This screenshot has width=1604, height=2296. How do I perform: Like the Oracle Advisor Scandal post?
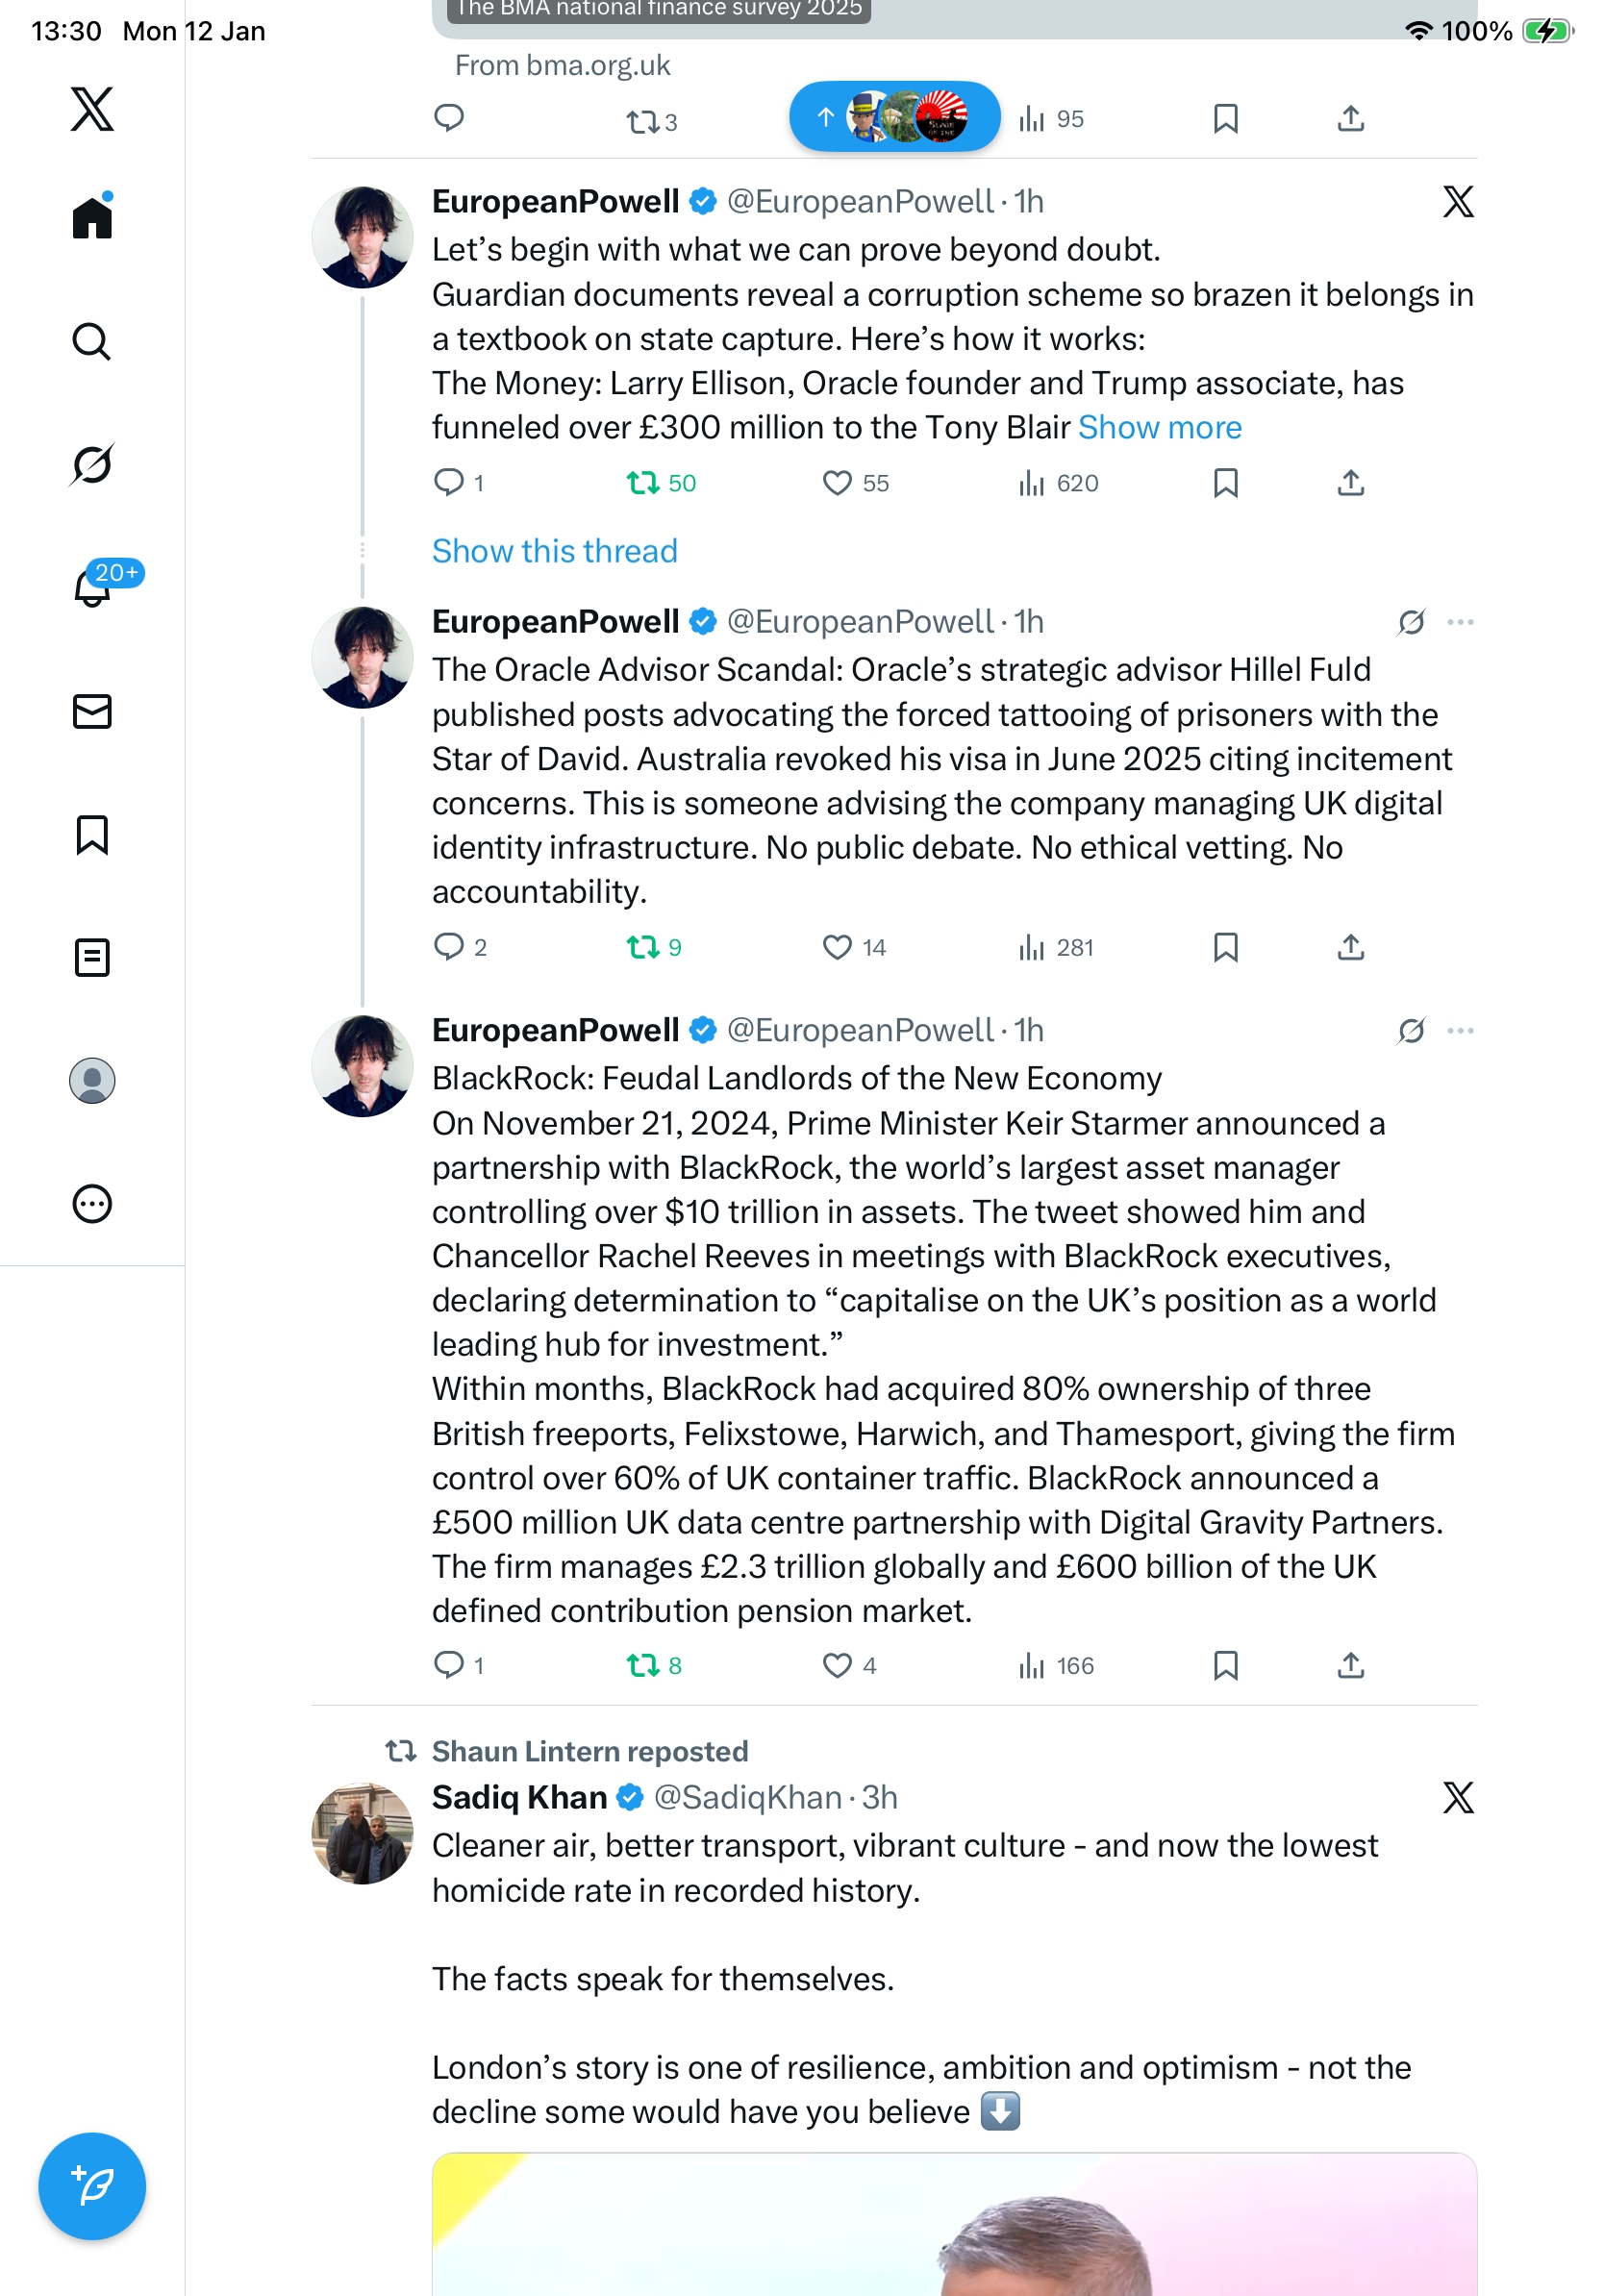tap(837, 947)
